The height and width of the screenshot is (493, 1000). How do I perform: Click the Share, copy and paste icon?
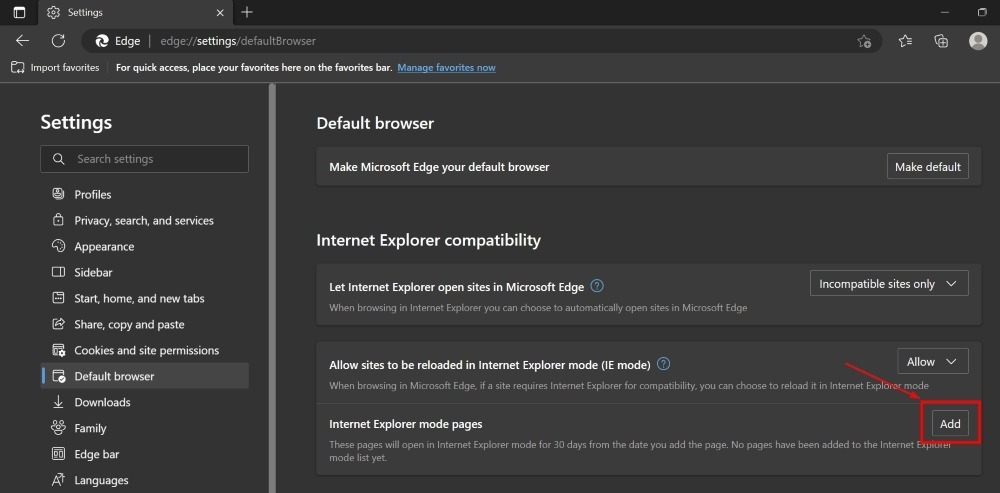pyautogui.click(x=59, y=324)
